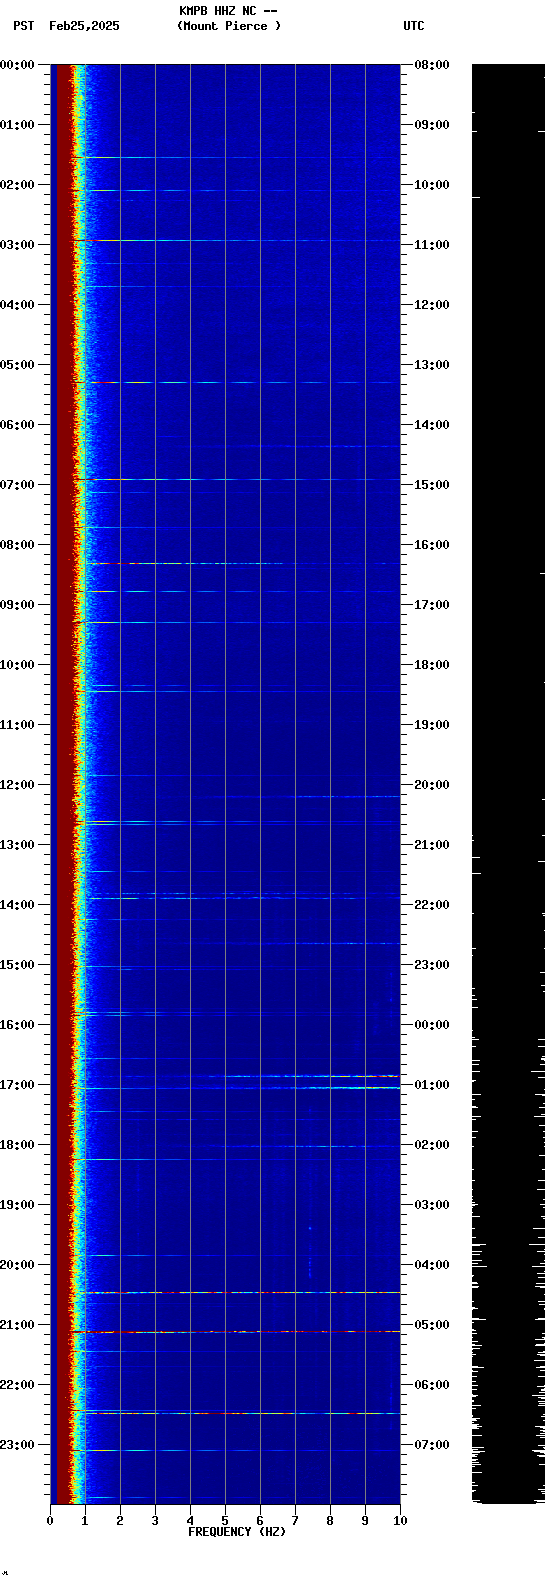The width and height of the screenshot is (552, 1584).
Task: Click the event line just after 21:00 PST
Action: [x=236, y=1332]
